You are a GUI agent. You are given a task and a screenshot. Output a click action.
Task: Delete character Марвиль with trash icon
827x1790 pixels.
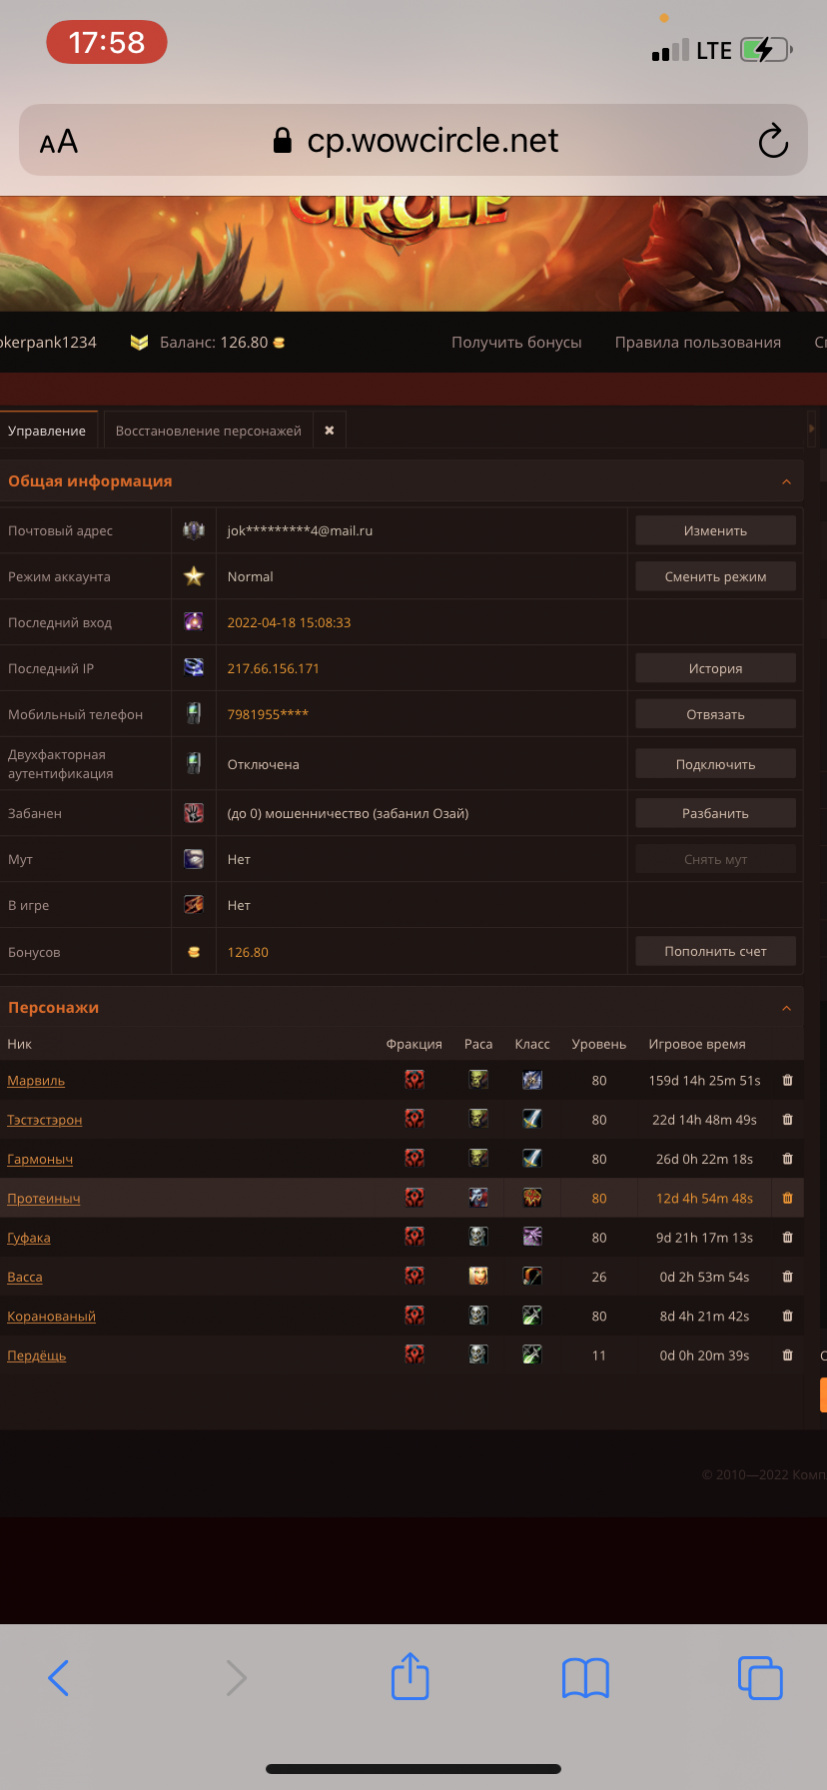[787, 1080]
